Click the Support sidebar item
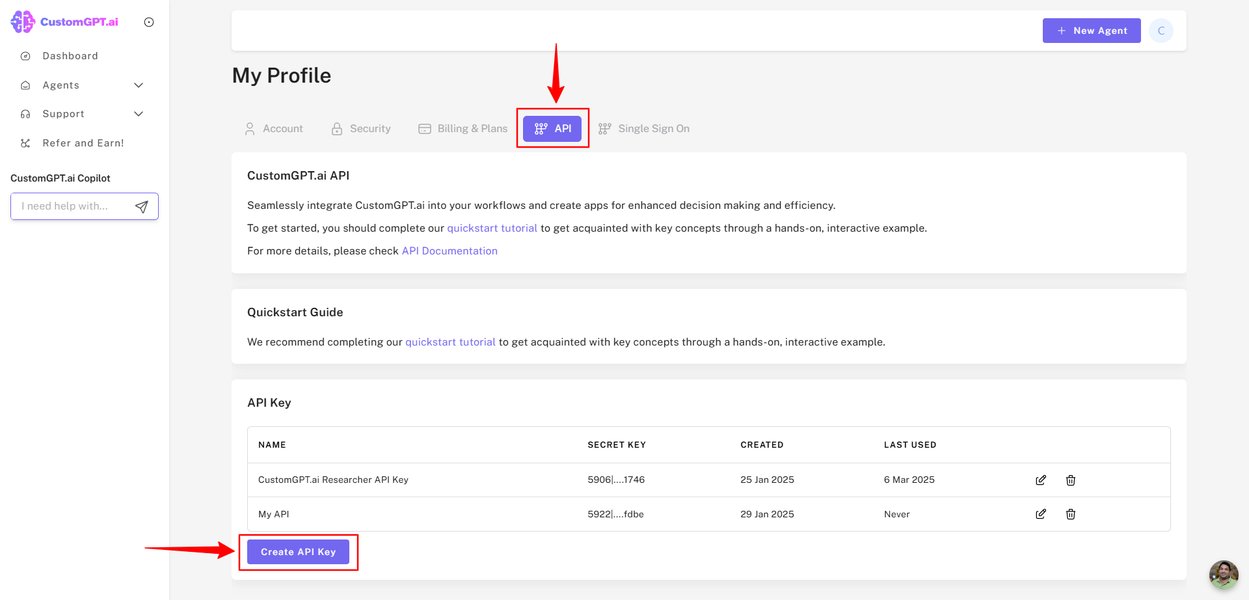 pos(63,114)
